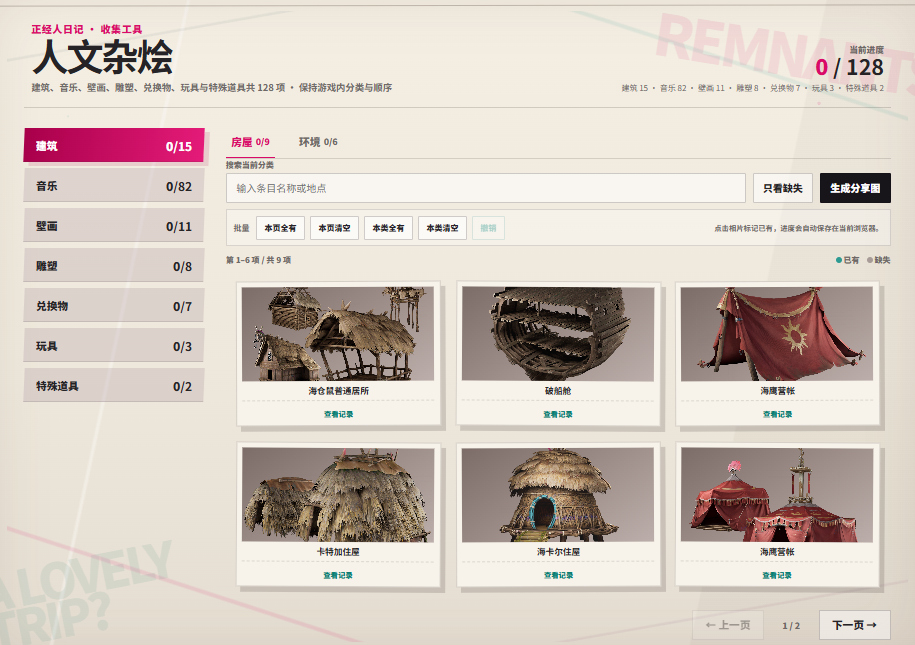Click the 第 1–6 项 / 共 9 项 count text
915x645 pixels.
(259, 260)
